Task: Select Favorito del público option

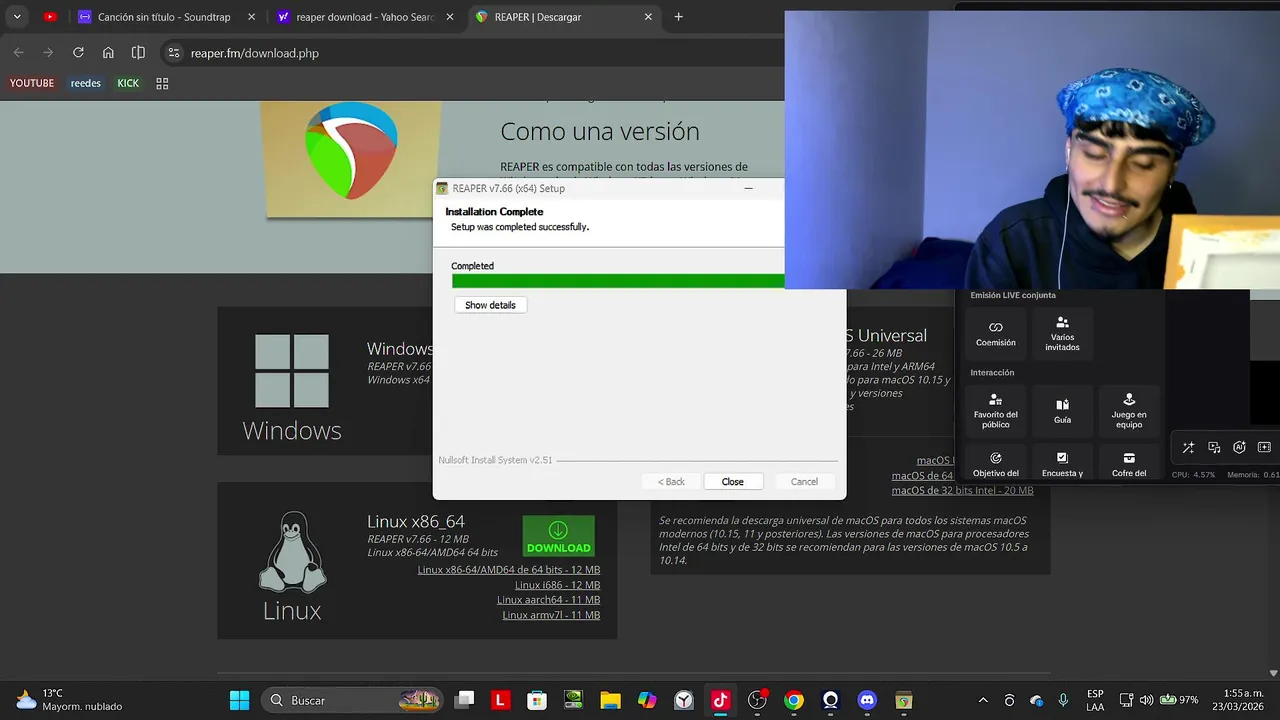Action: point(996,411)
